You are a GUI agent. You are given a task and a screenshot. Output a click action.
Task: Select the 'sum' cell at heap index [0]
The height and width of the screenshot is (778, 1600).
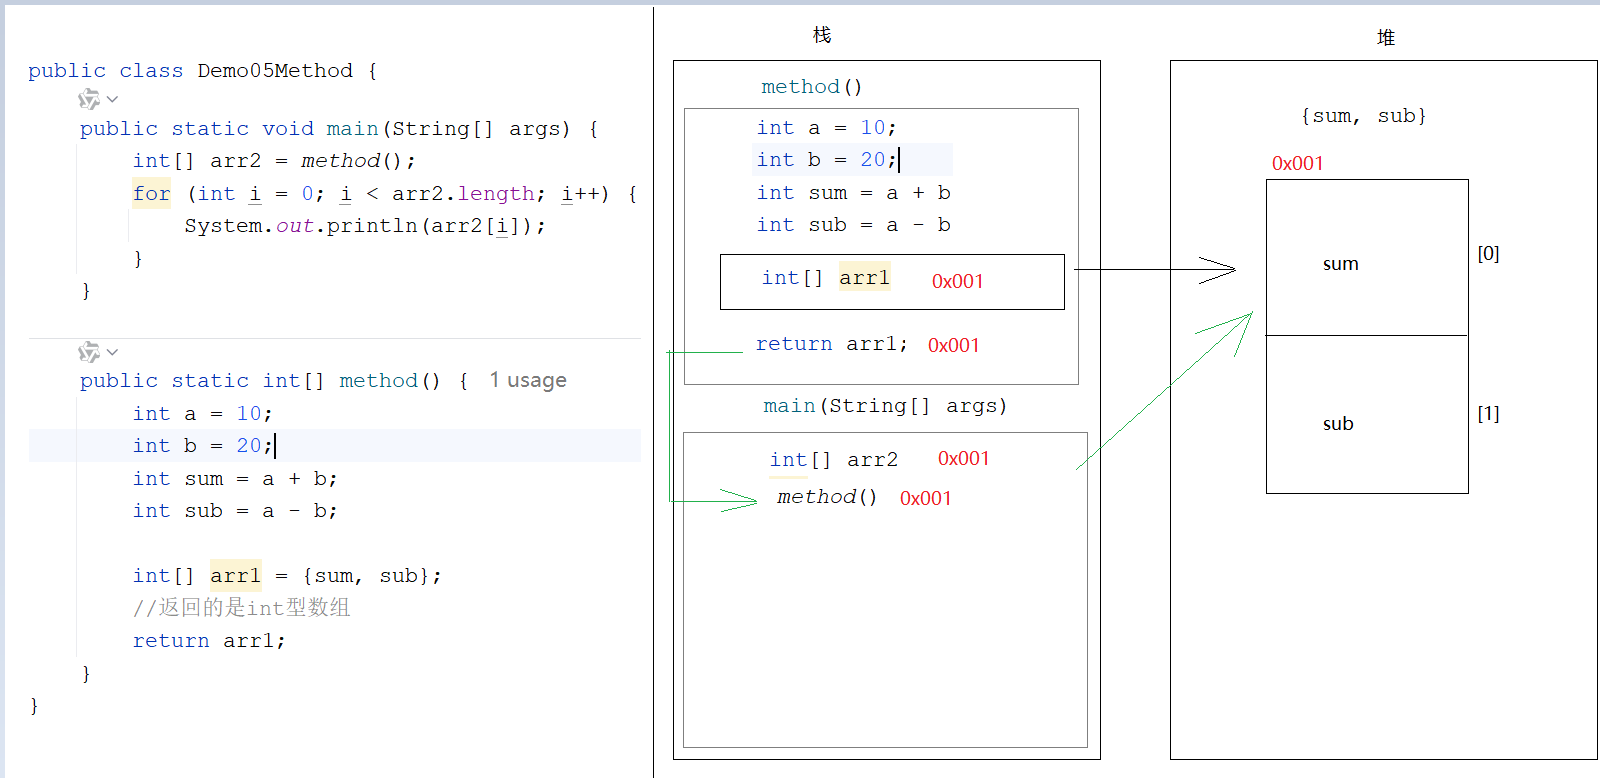click(1340, 264)
